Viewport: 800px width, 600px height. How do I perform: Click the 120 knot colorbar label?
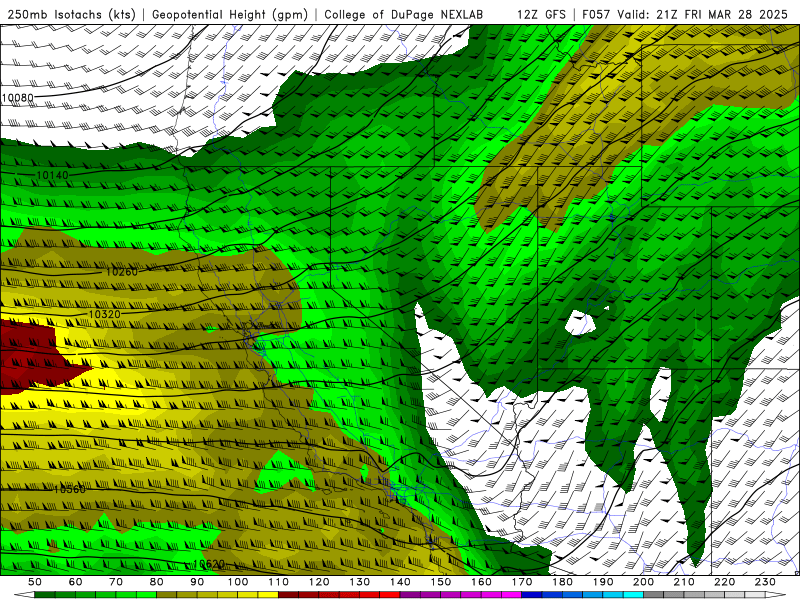tap(319, 582)
